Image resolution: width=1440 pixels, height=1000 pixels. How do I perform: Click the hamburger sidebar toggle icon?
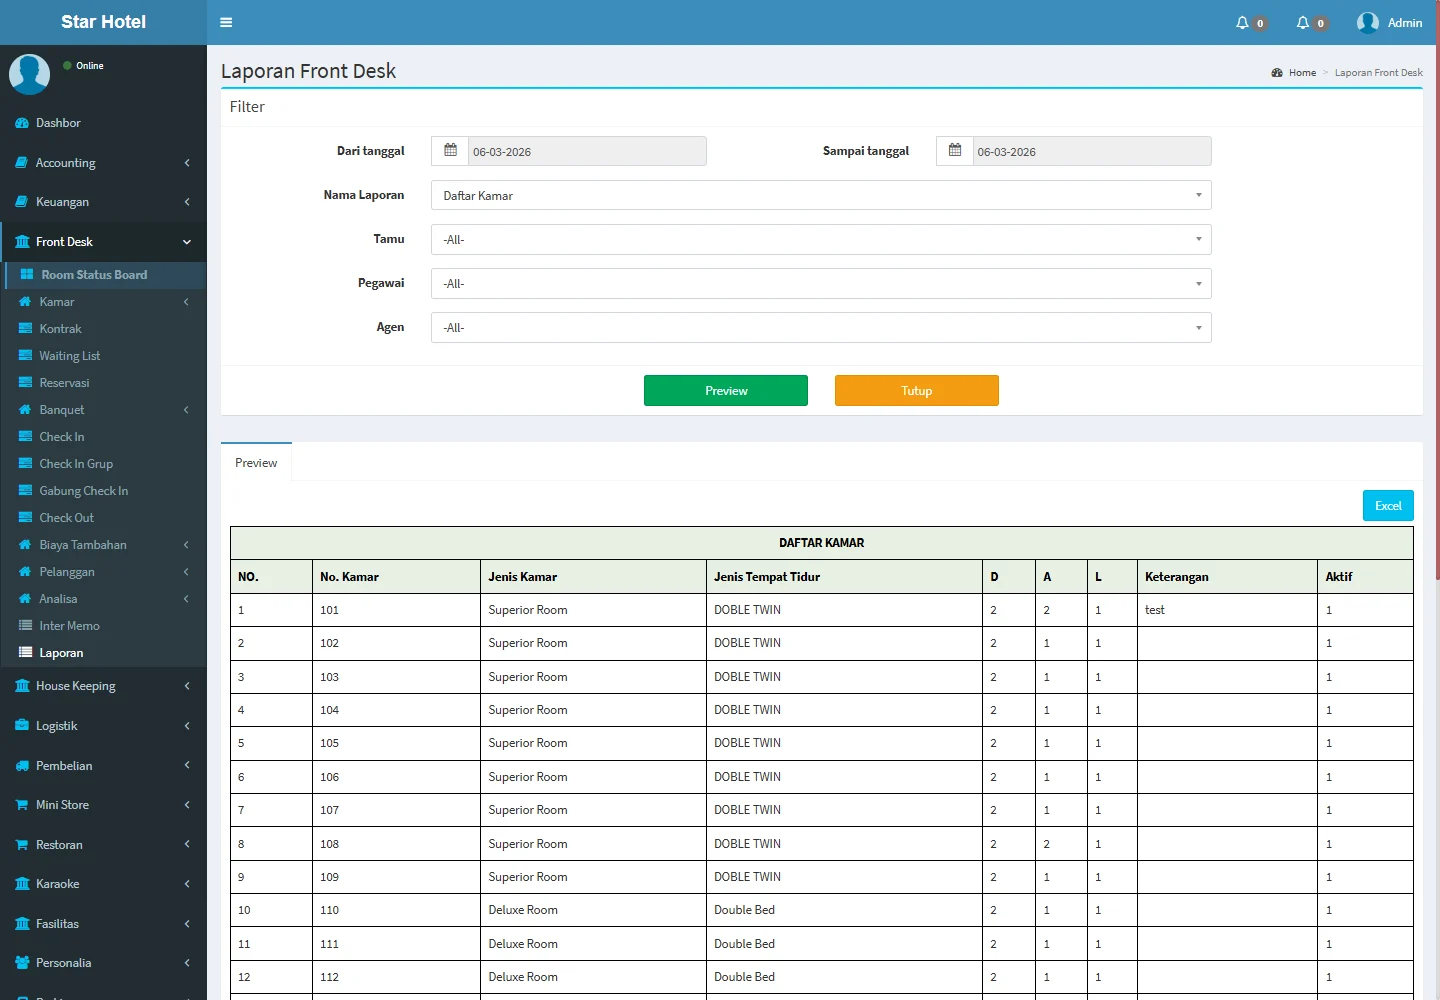pos(226,22)
